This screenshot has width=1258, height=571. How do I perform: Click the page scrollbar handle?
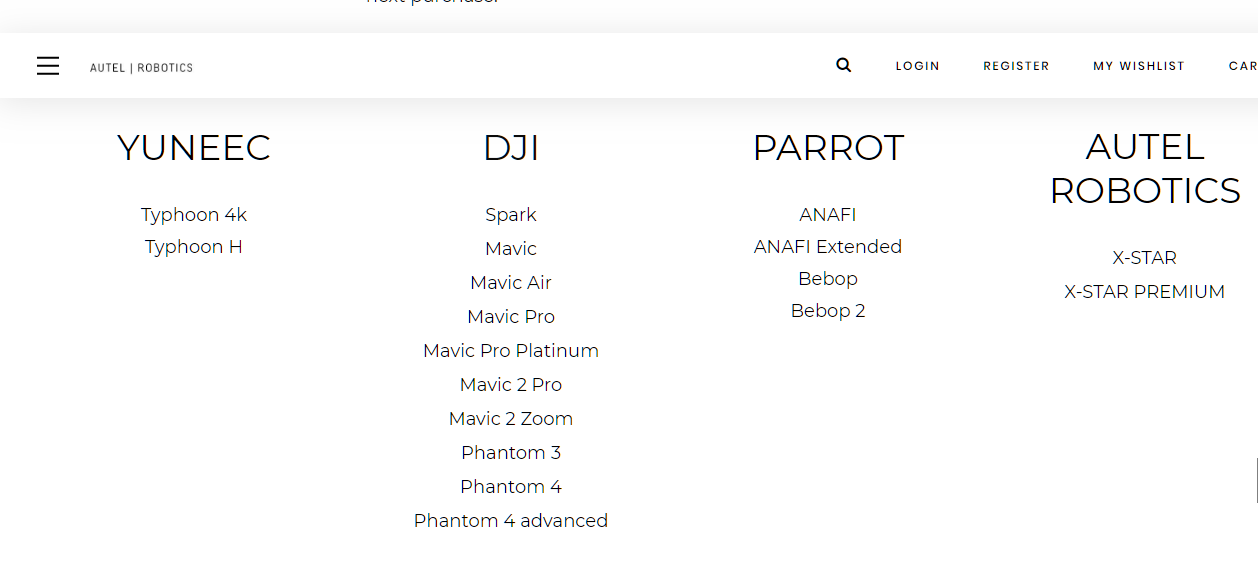pyautogui.click(x=1256, y=480)
